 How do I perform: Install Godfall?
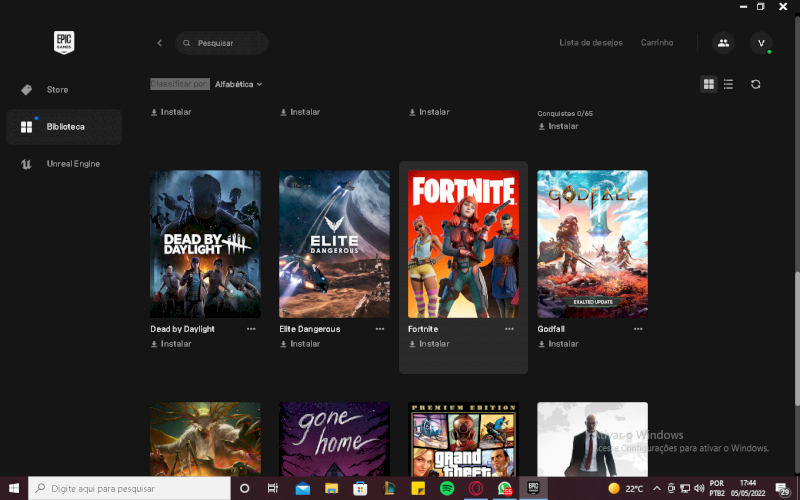pyautogui.click(x=559, y=344)
